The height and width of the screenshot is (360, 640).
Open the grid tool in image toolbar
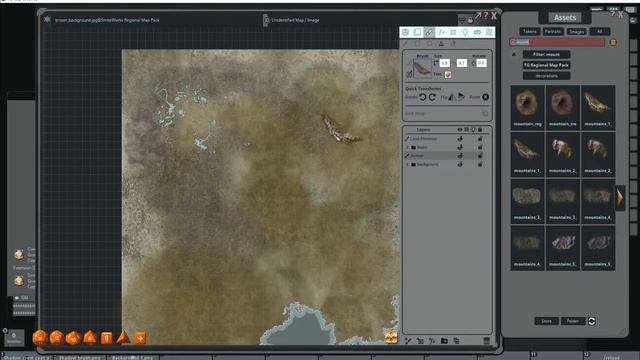453,32
